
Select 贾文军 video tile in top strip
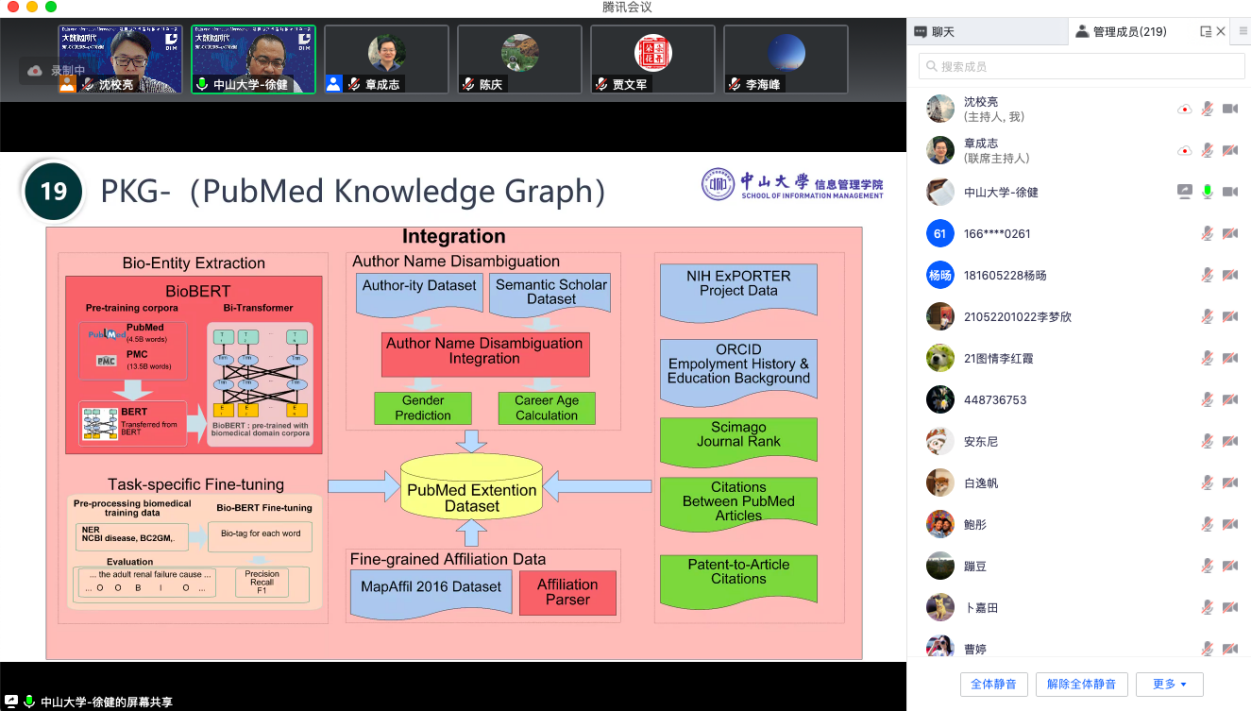[x=653, y=59]
